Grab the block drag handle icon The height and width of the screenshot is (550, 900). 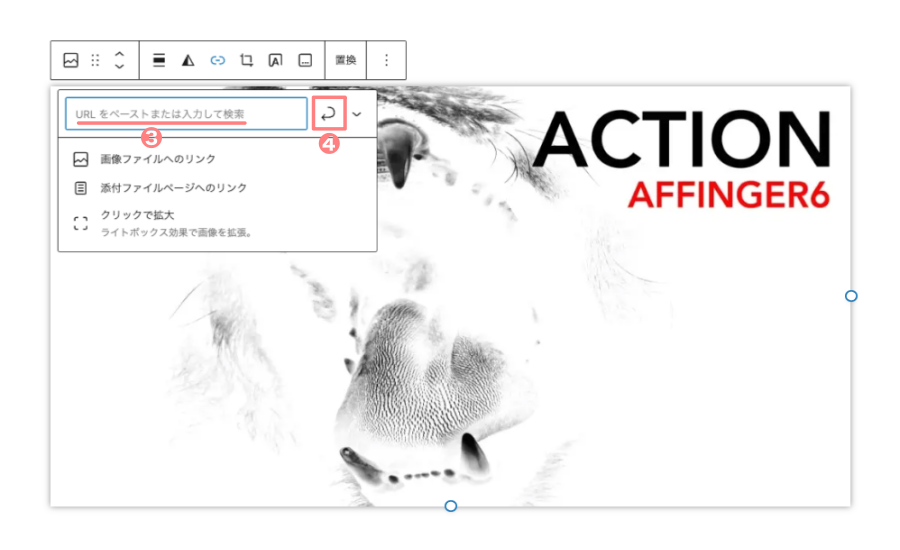[95, 60]
